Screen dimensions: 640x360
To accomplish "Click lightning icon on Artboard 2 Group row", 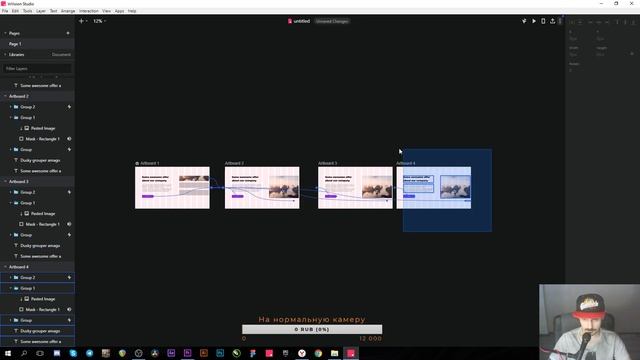I will [x=69, y=150].
